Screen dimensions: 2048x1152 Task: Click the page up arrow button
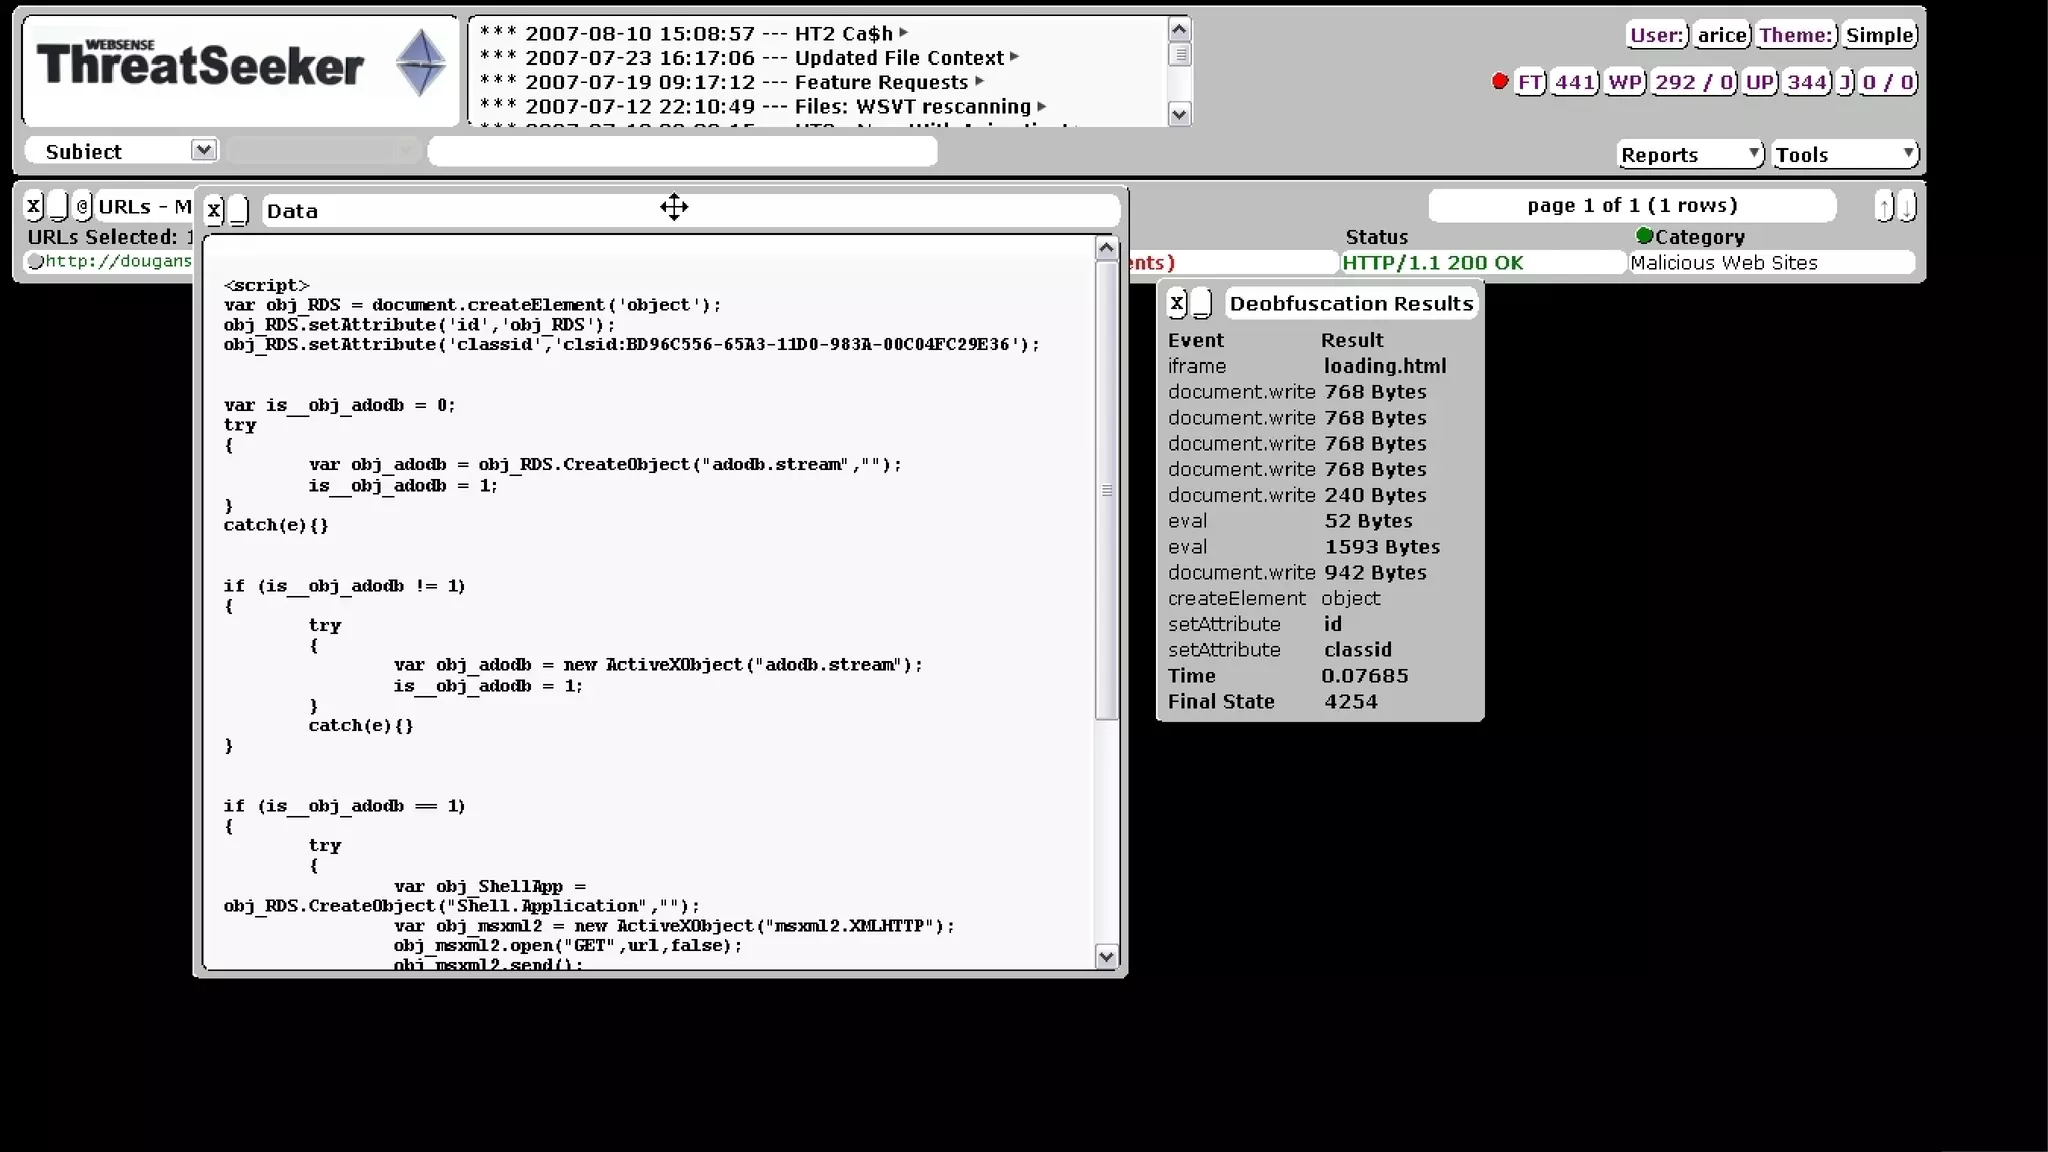(1884, 207)
